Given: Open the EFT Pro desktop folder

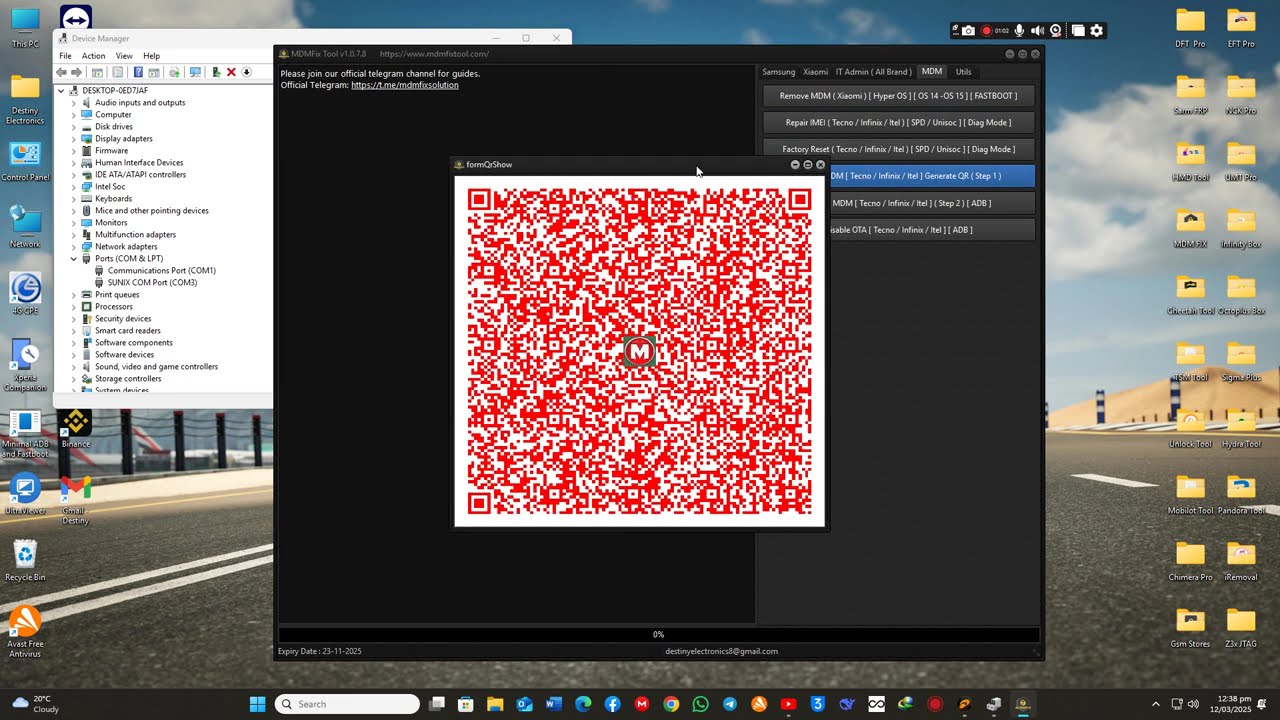Looking at the screenshot, I should (1241, 27).
